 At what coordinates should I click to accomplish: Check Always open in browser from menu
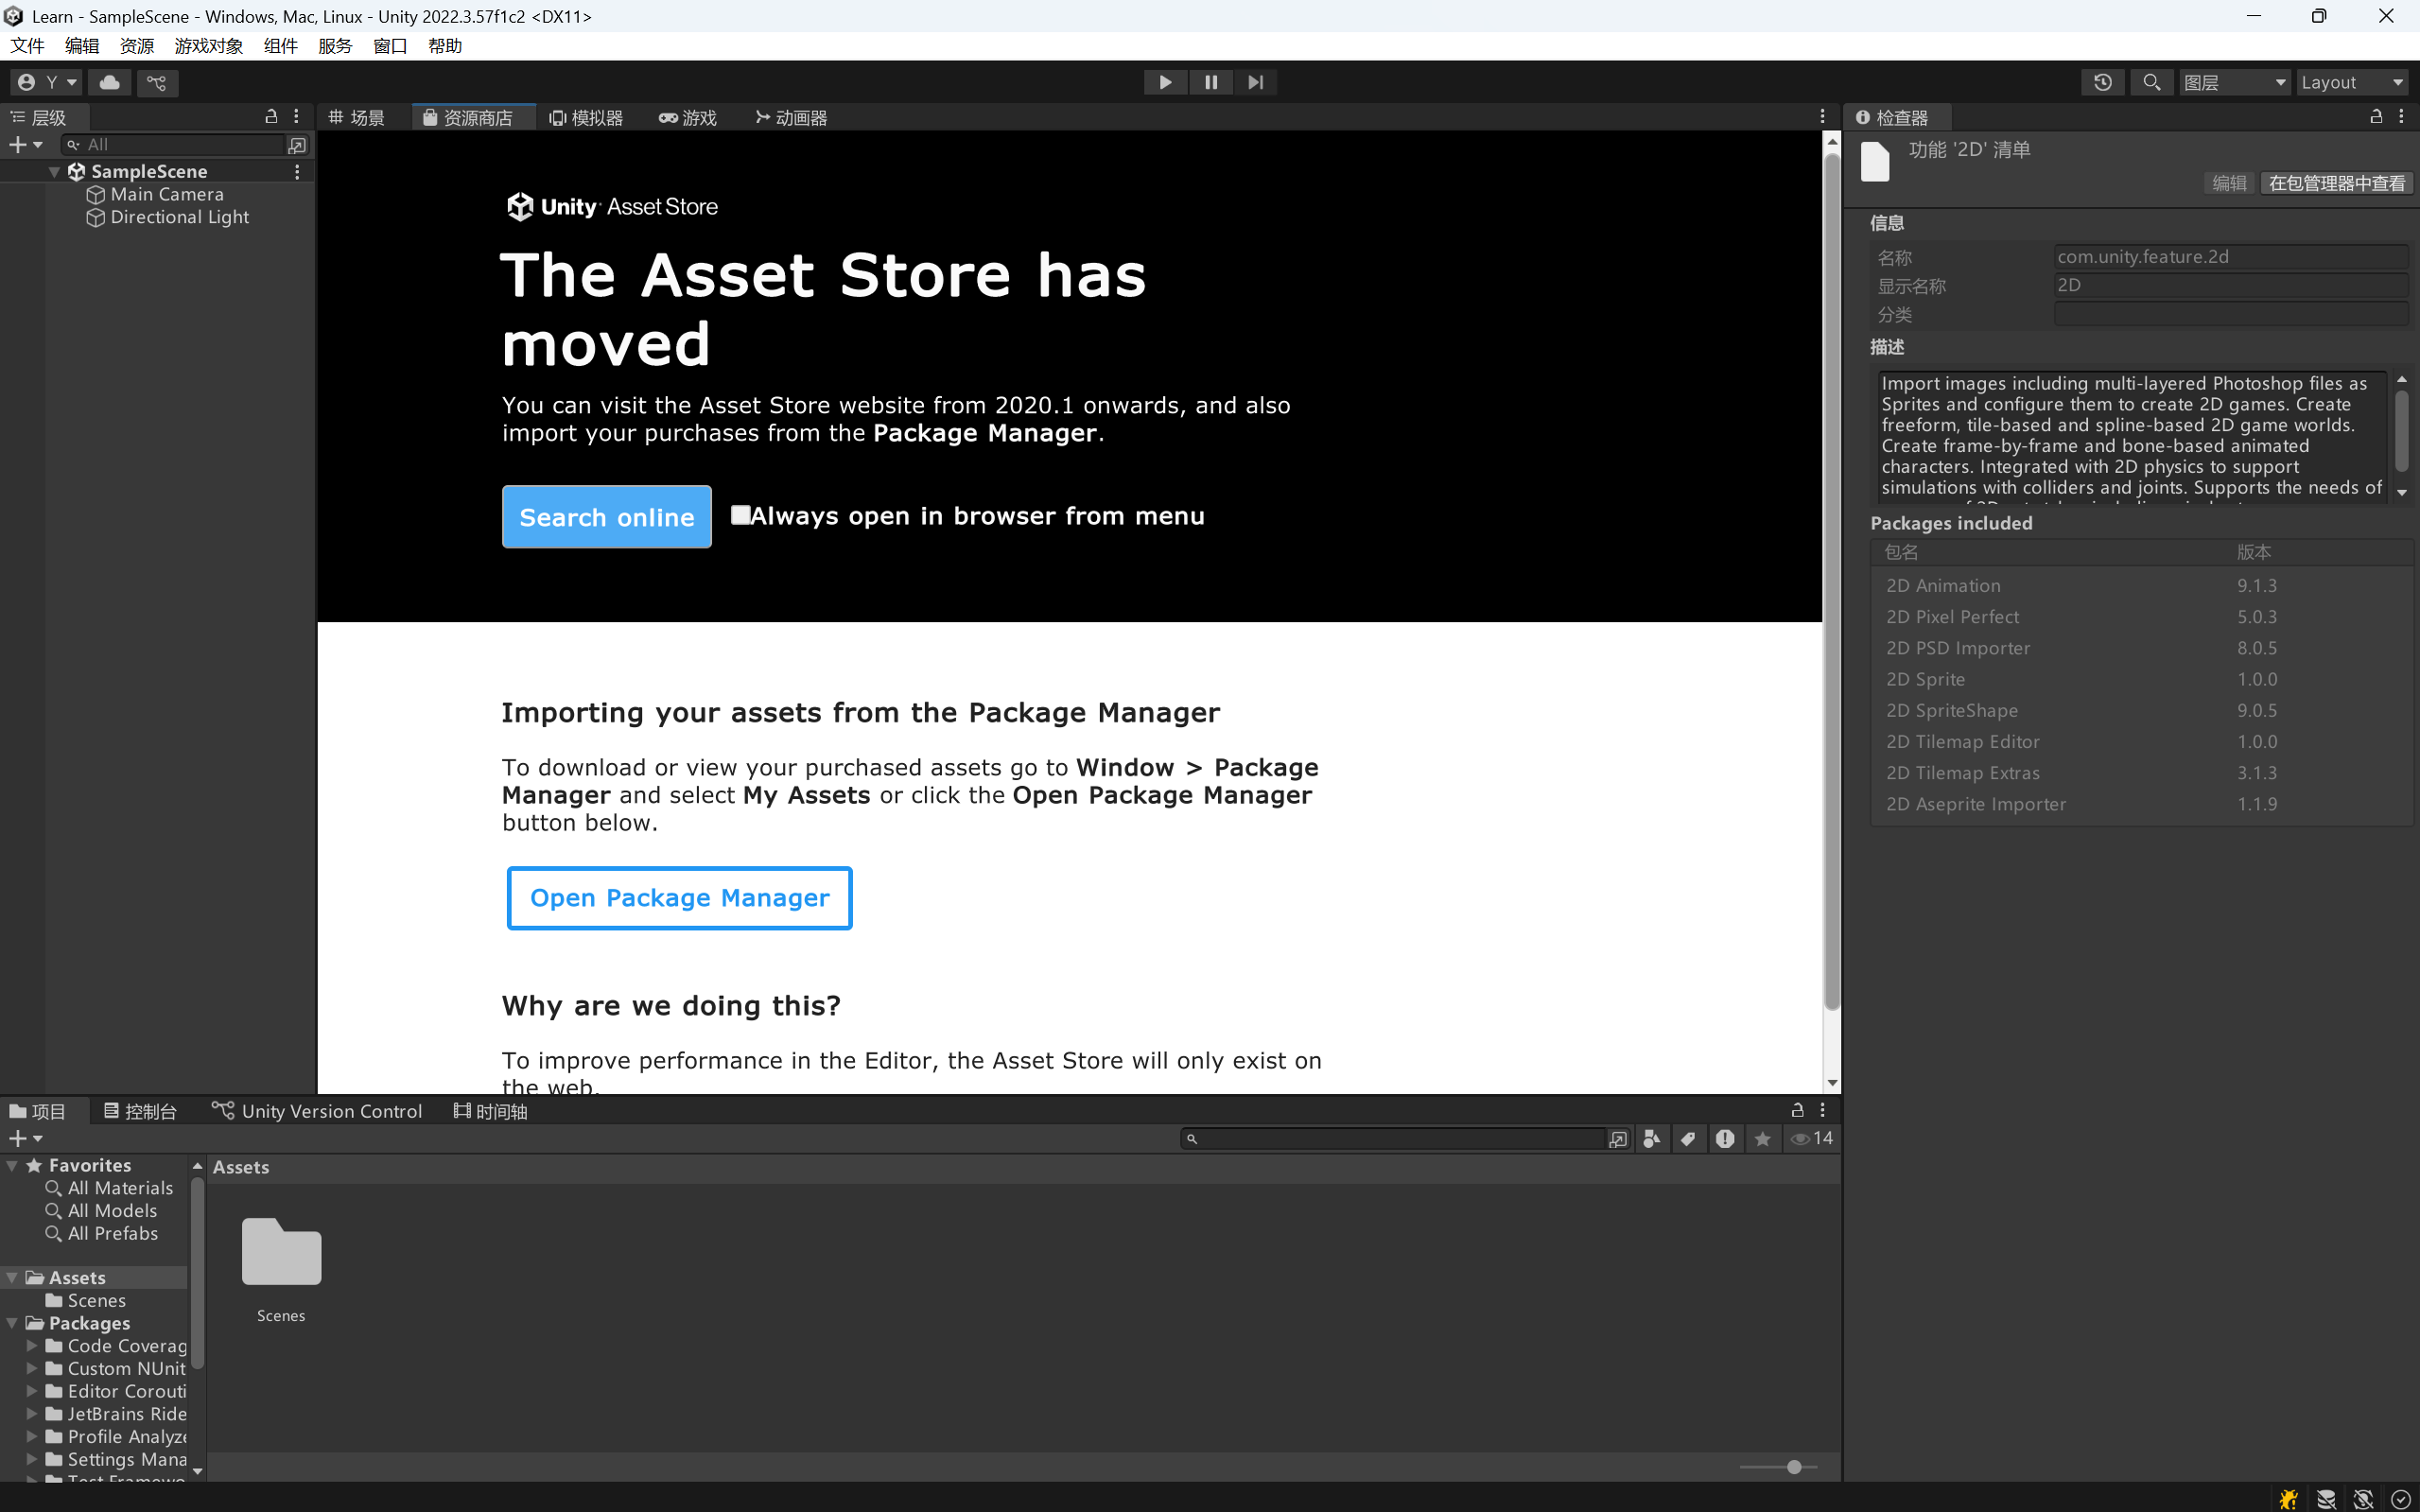click(x=740, y=515)
